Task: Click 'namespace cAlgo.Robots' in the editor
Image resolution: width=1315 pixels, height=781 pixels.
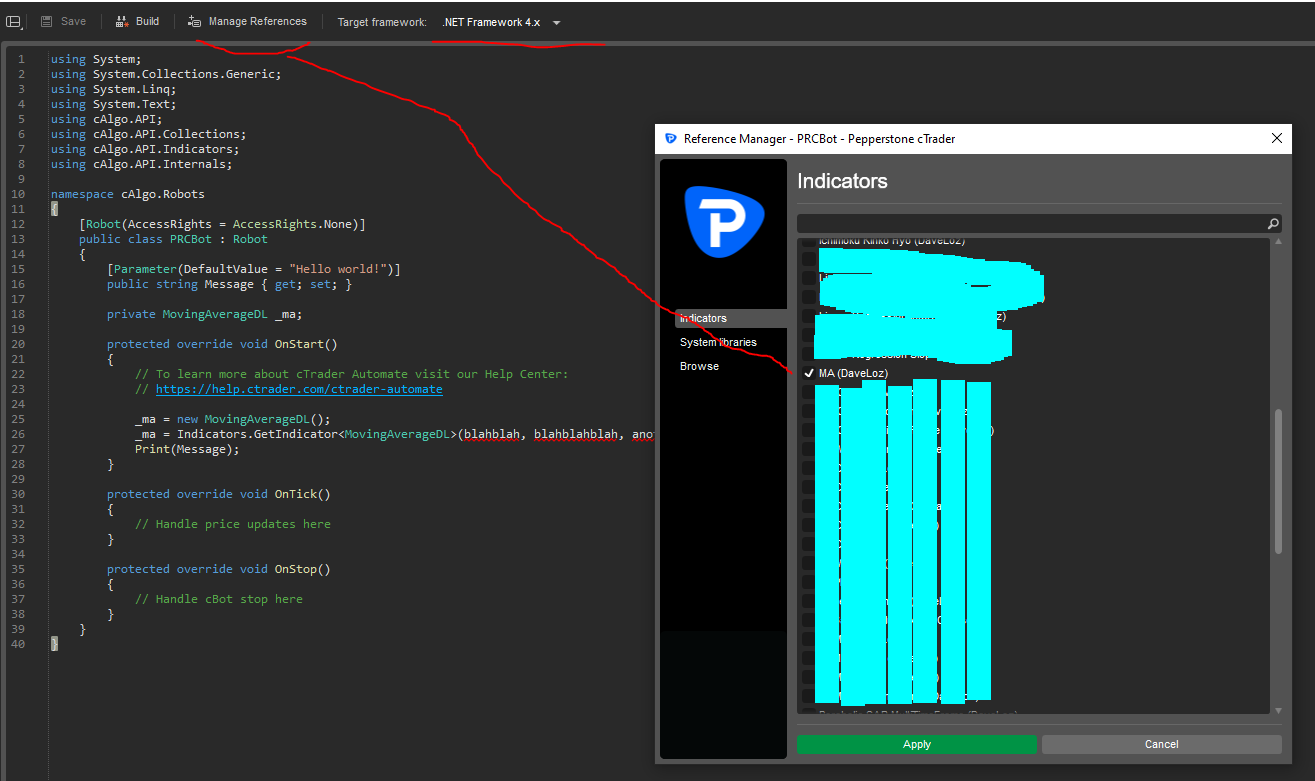Action: pos(128,194)
